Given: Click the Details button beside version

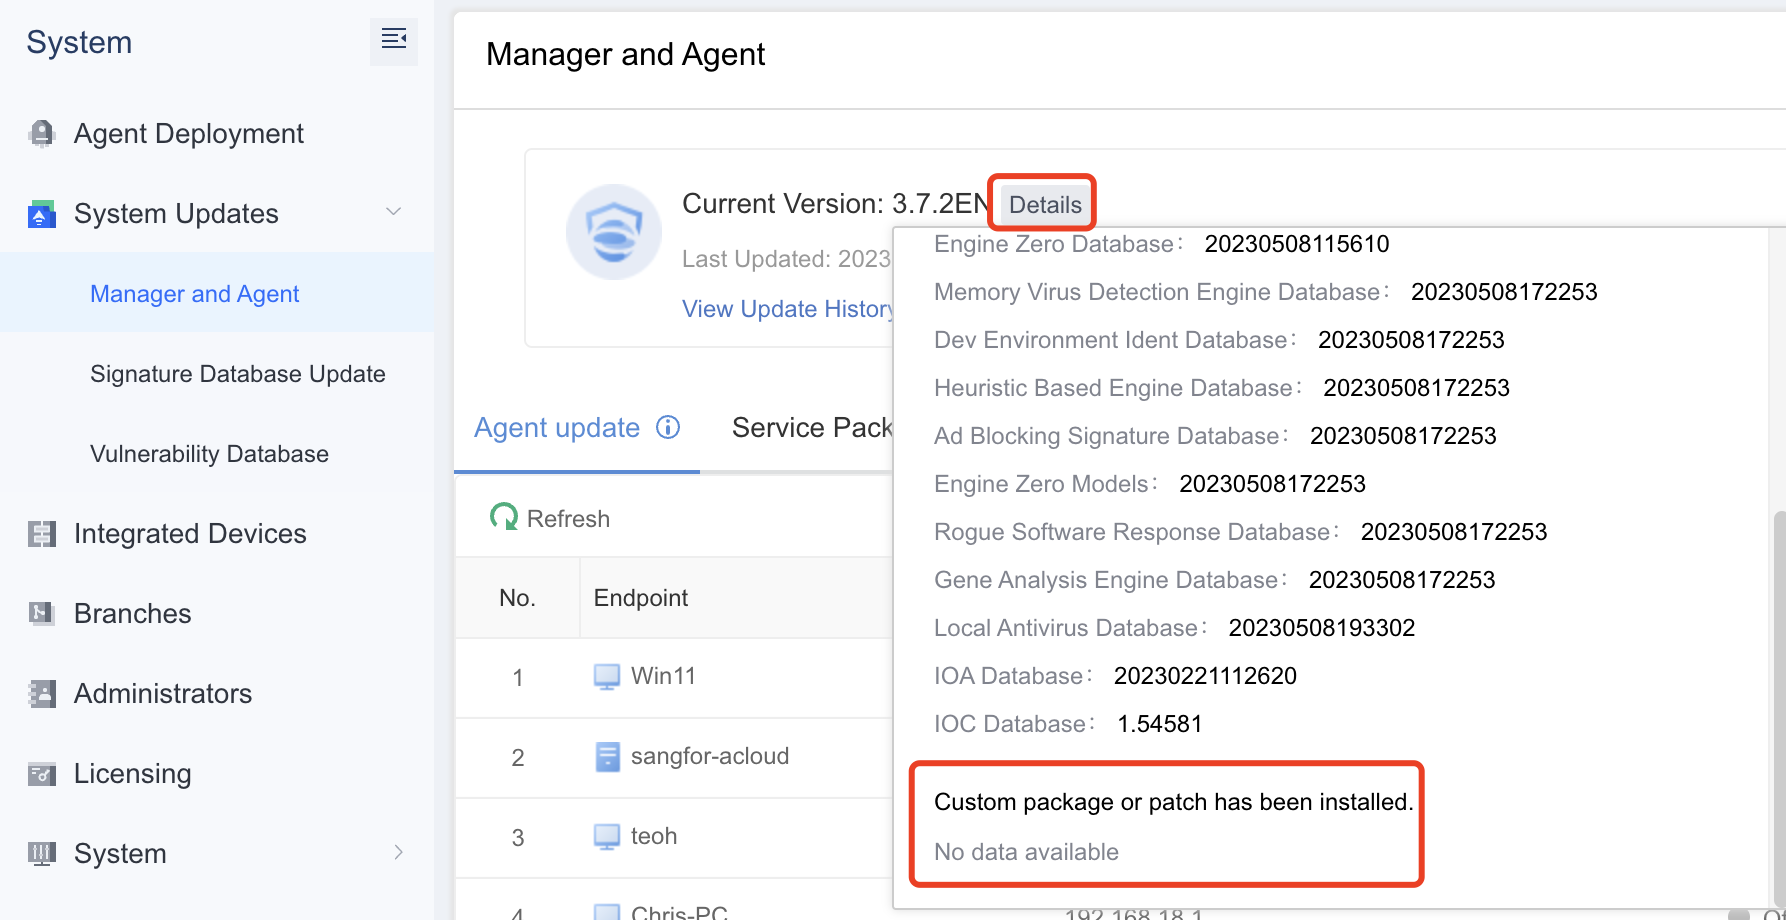Looking at the screenshot, I should [x=1044, y=205].
